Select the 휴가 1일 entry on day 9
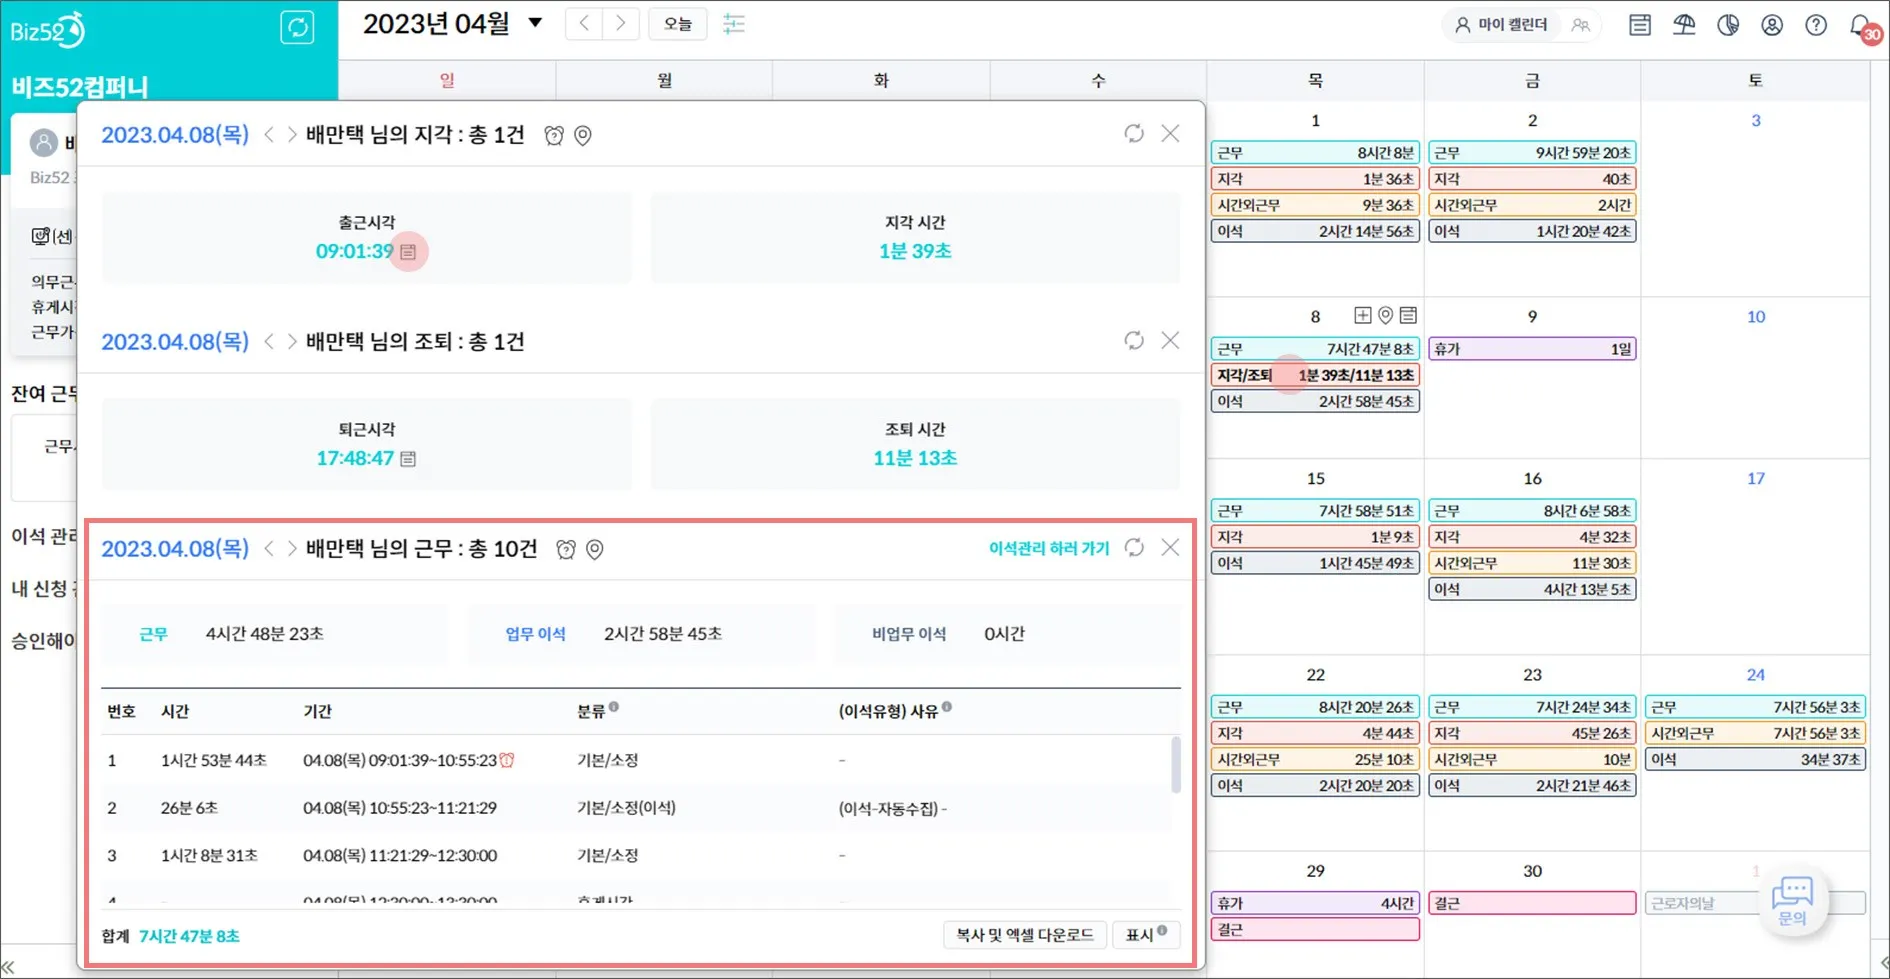The image size is (1890, 979). tap(1532, 349)
